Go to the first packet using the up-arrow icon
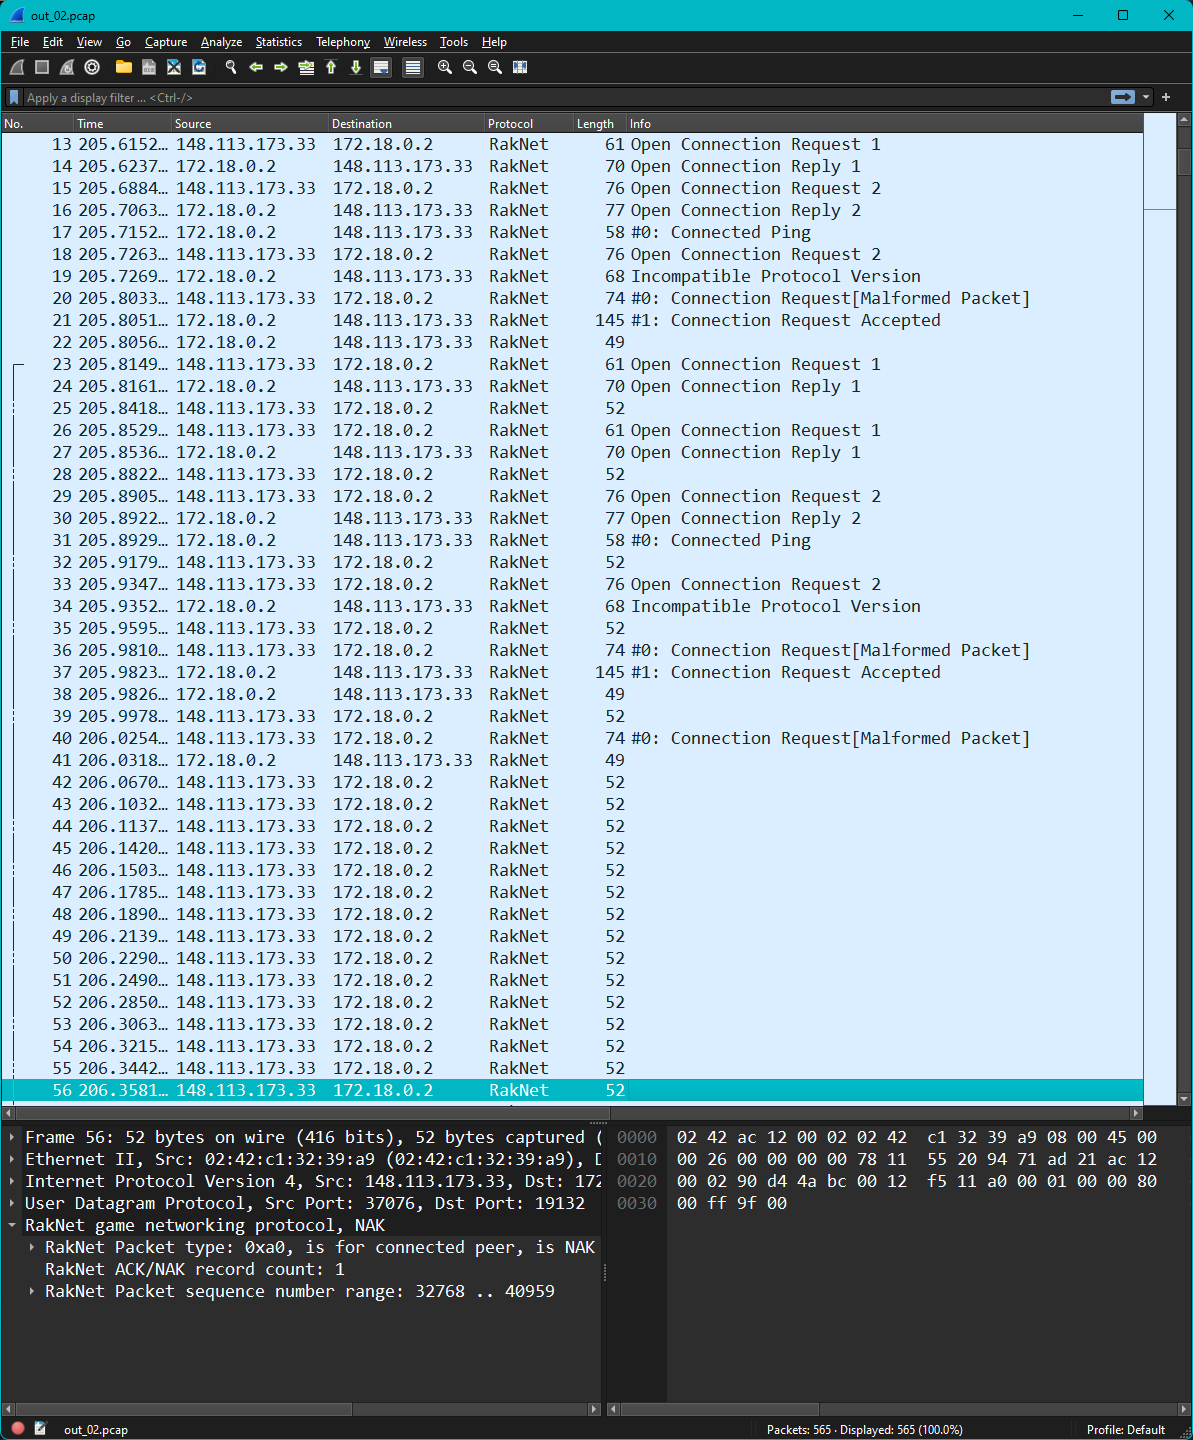1193x1440 pixels. (331, 67)
